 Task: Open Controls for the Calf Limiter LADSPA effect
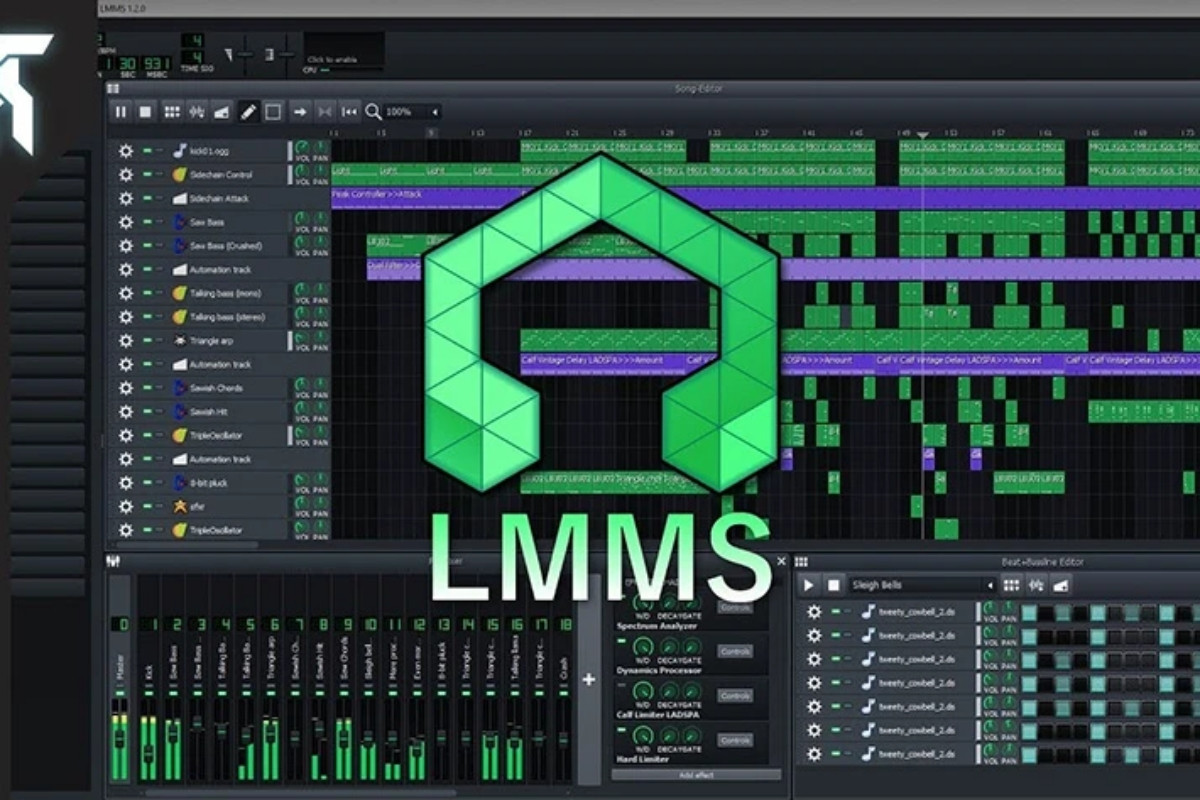735,695
